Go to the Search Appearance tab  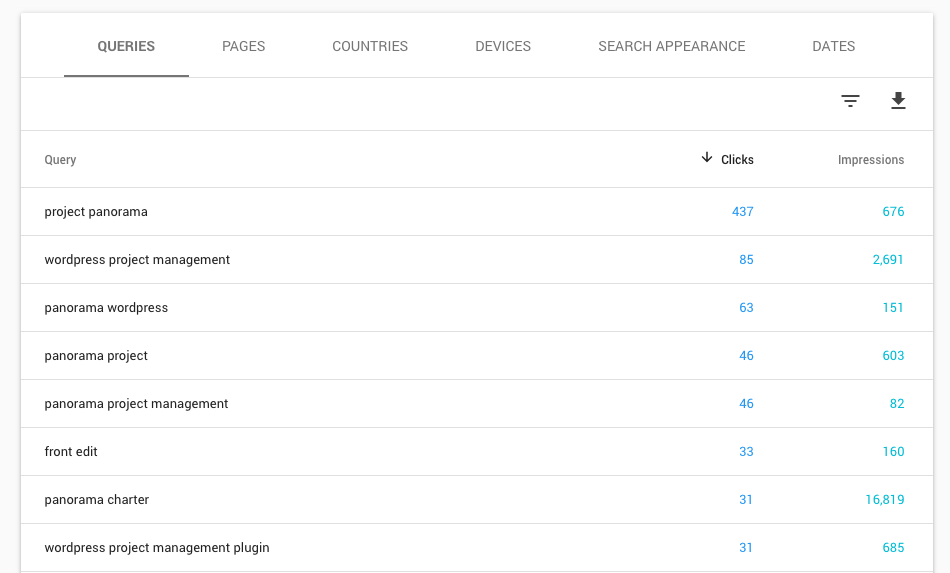(671, 46)
